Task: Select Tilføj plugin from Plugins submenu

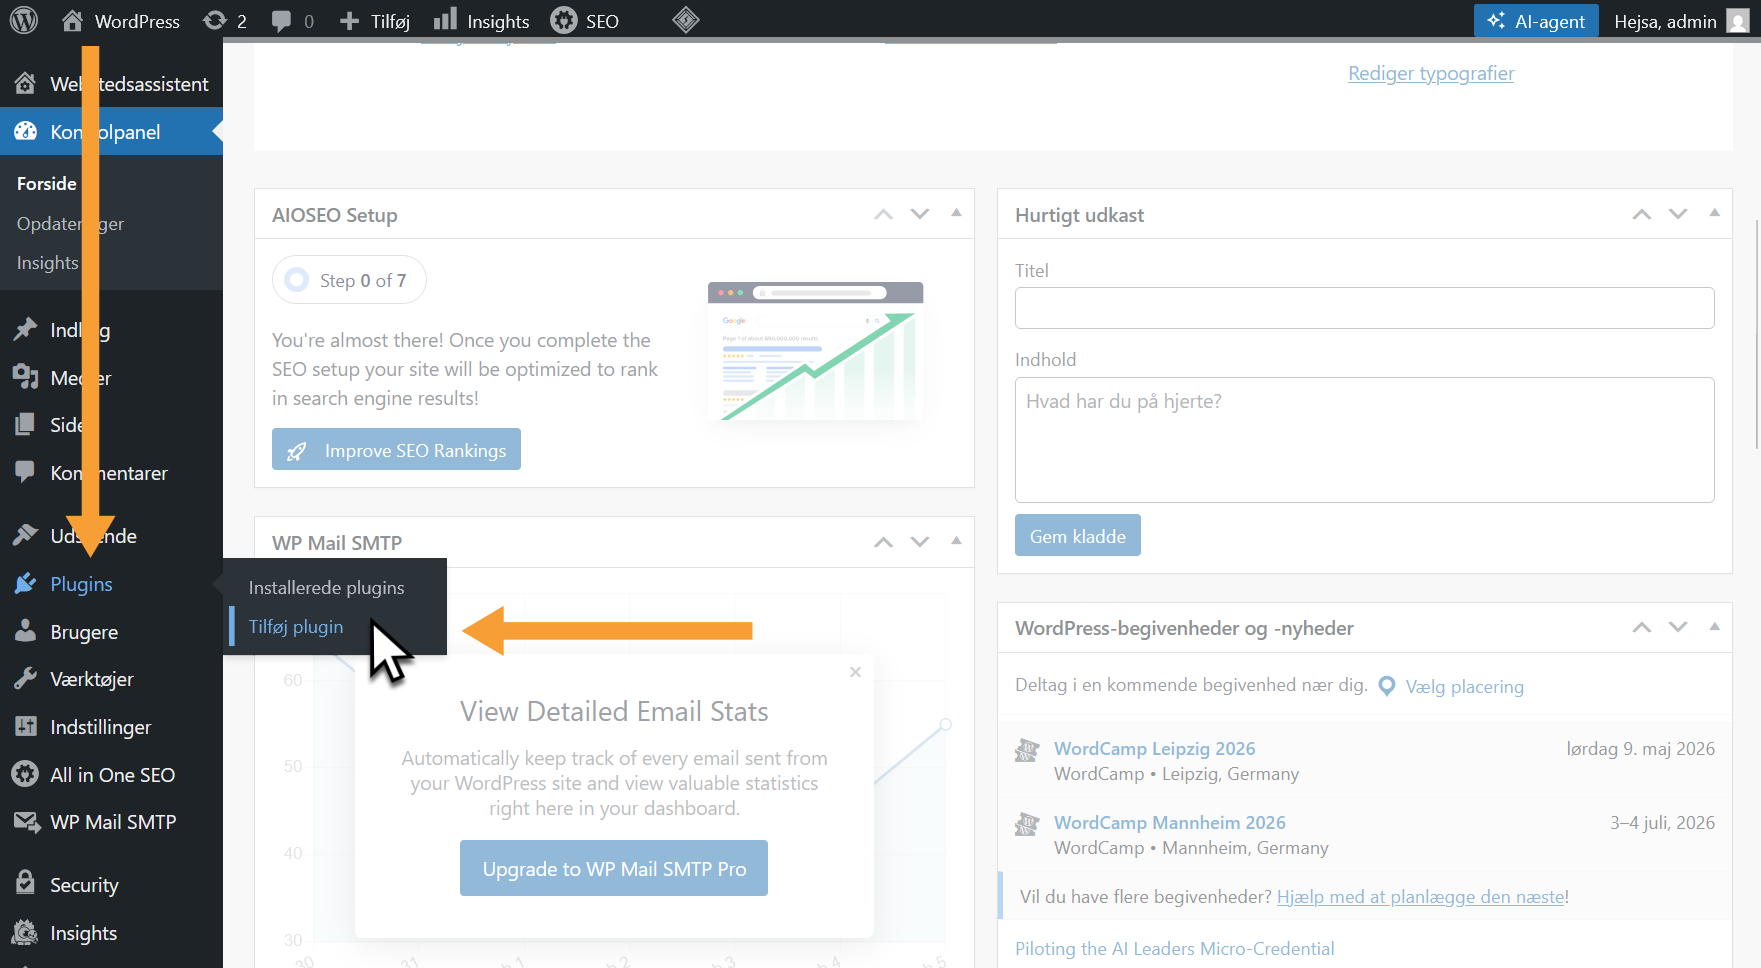Action: pyautogui.click(x=296, y=627)
